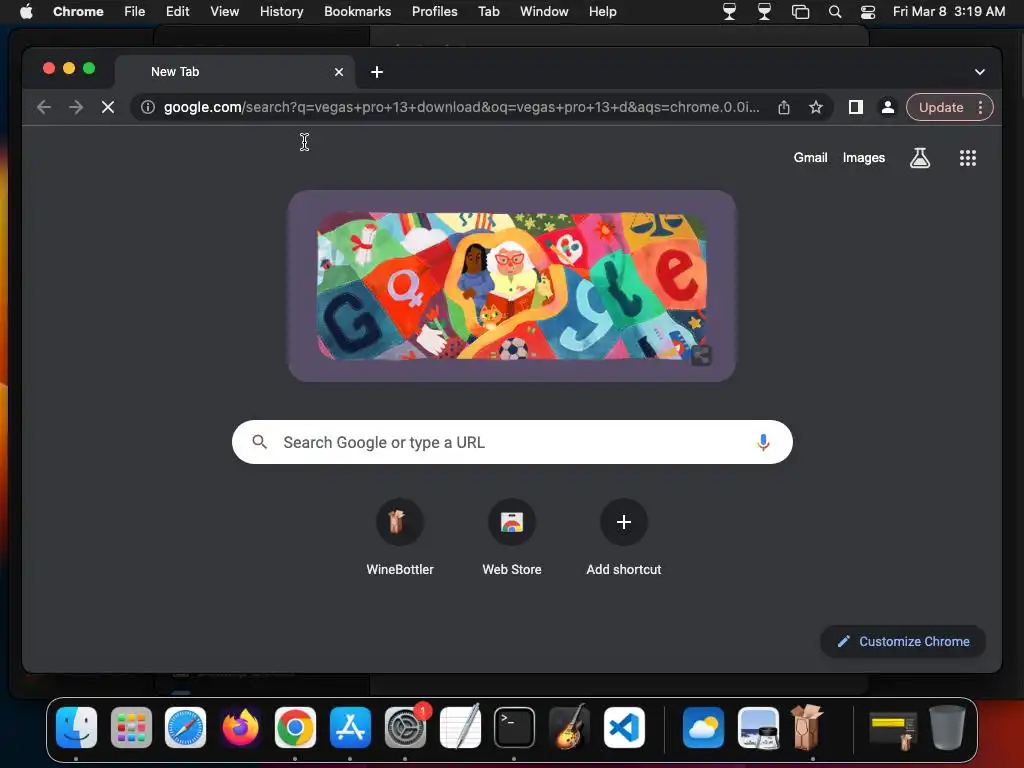Bookmark this tab with the star icon
1024x768 pixels.
(x=816, y=107)
